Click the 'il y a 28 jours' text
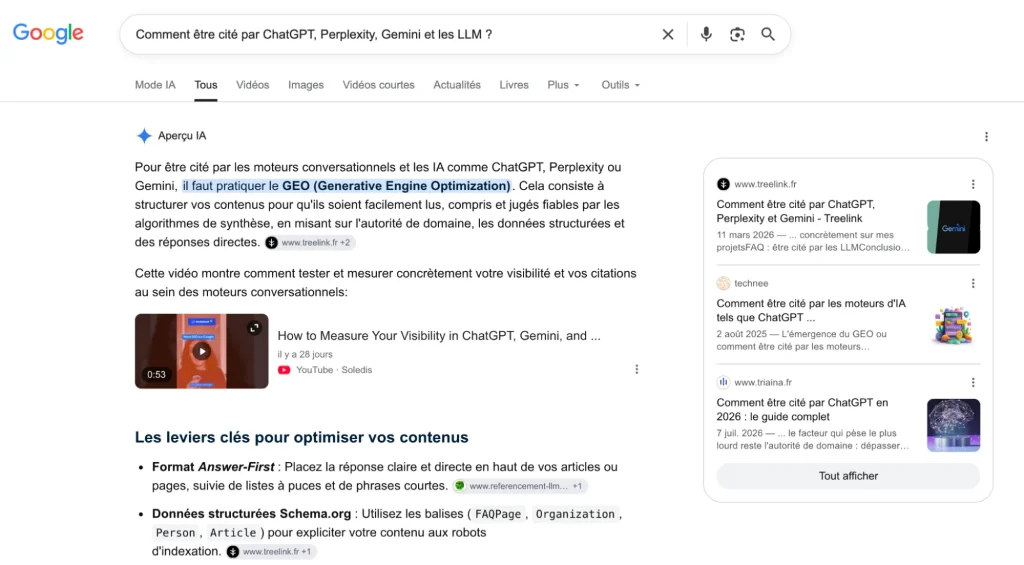 coord(305,354)
